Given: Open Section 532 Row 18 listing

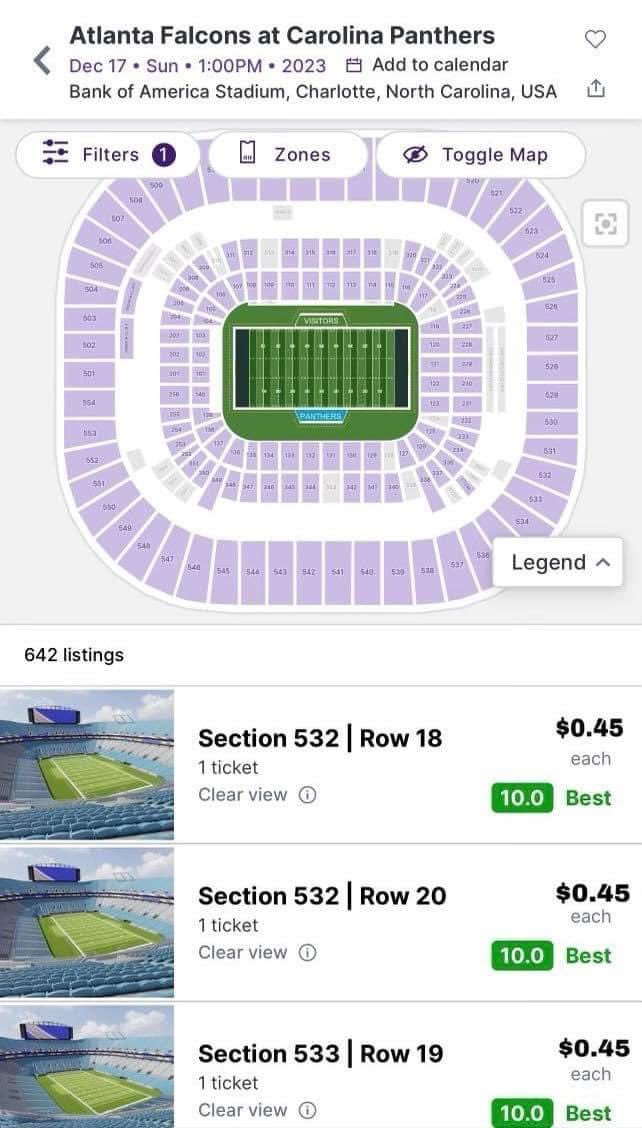Looking at the screenshot, I should 320,739.
